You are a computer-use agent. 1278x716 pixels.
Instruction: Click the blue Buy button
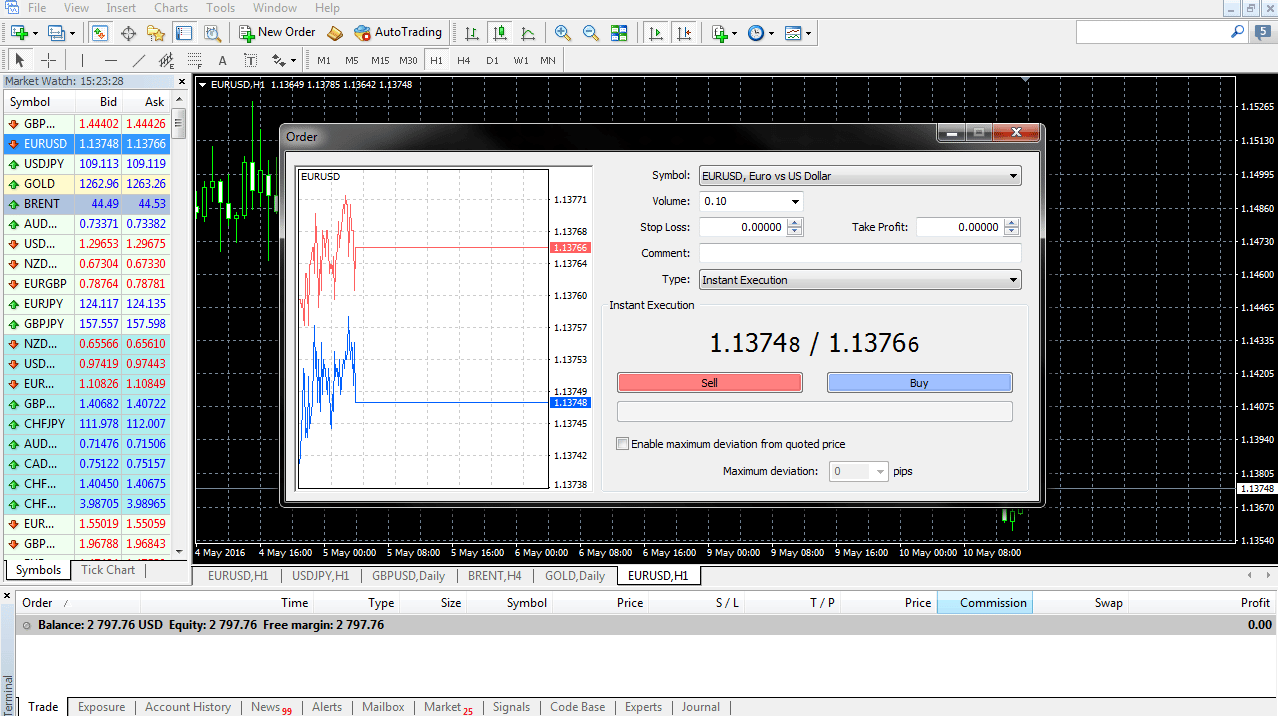(x=919, y=383)
